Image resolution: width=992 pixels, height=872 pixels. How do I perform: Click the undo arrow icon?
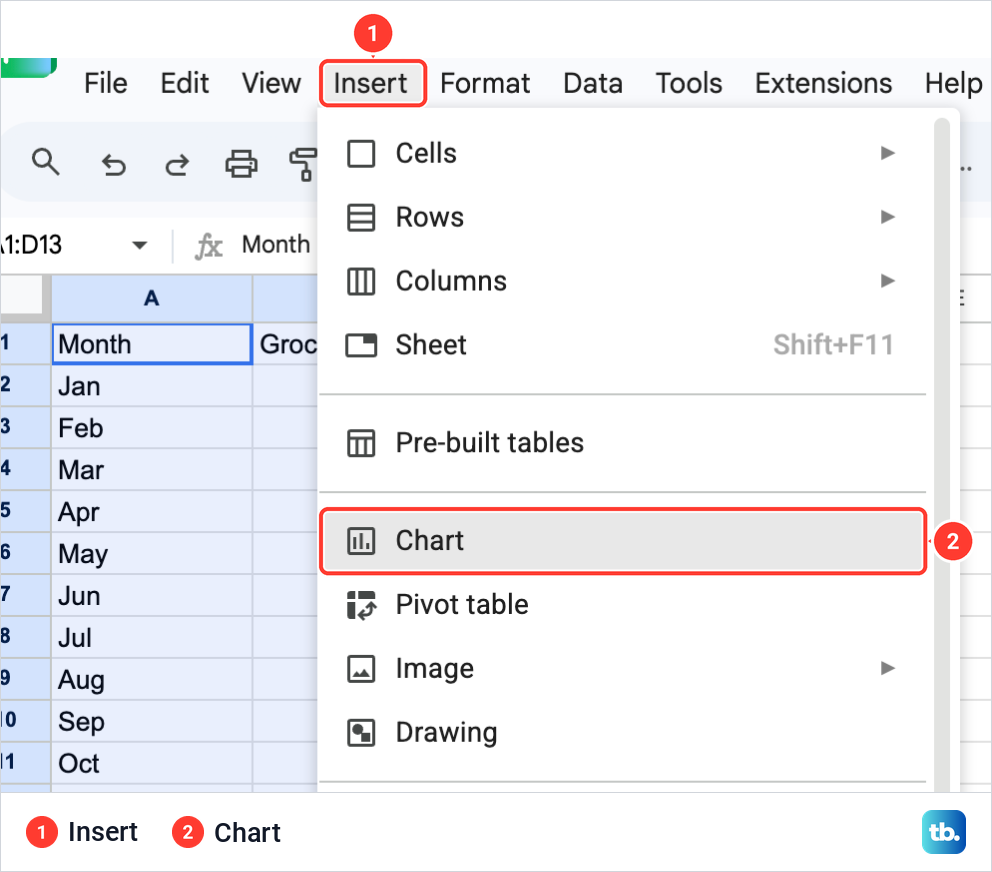[114, 165]
